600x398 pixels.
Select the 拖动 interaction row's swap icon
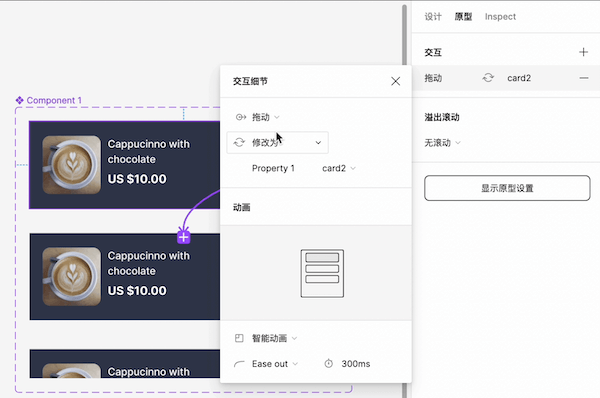click(488, 78)
